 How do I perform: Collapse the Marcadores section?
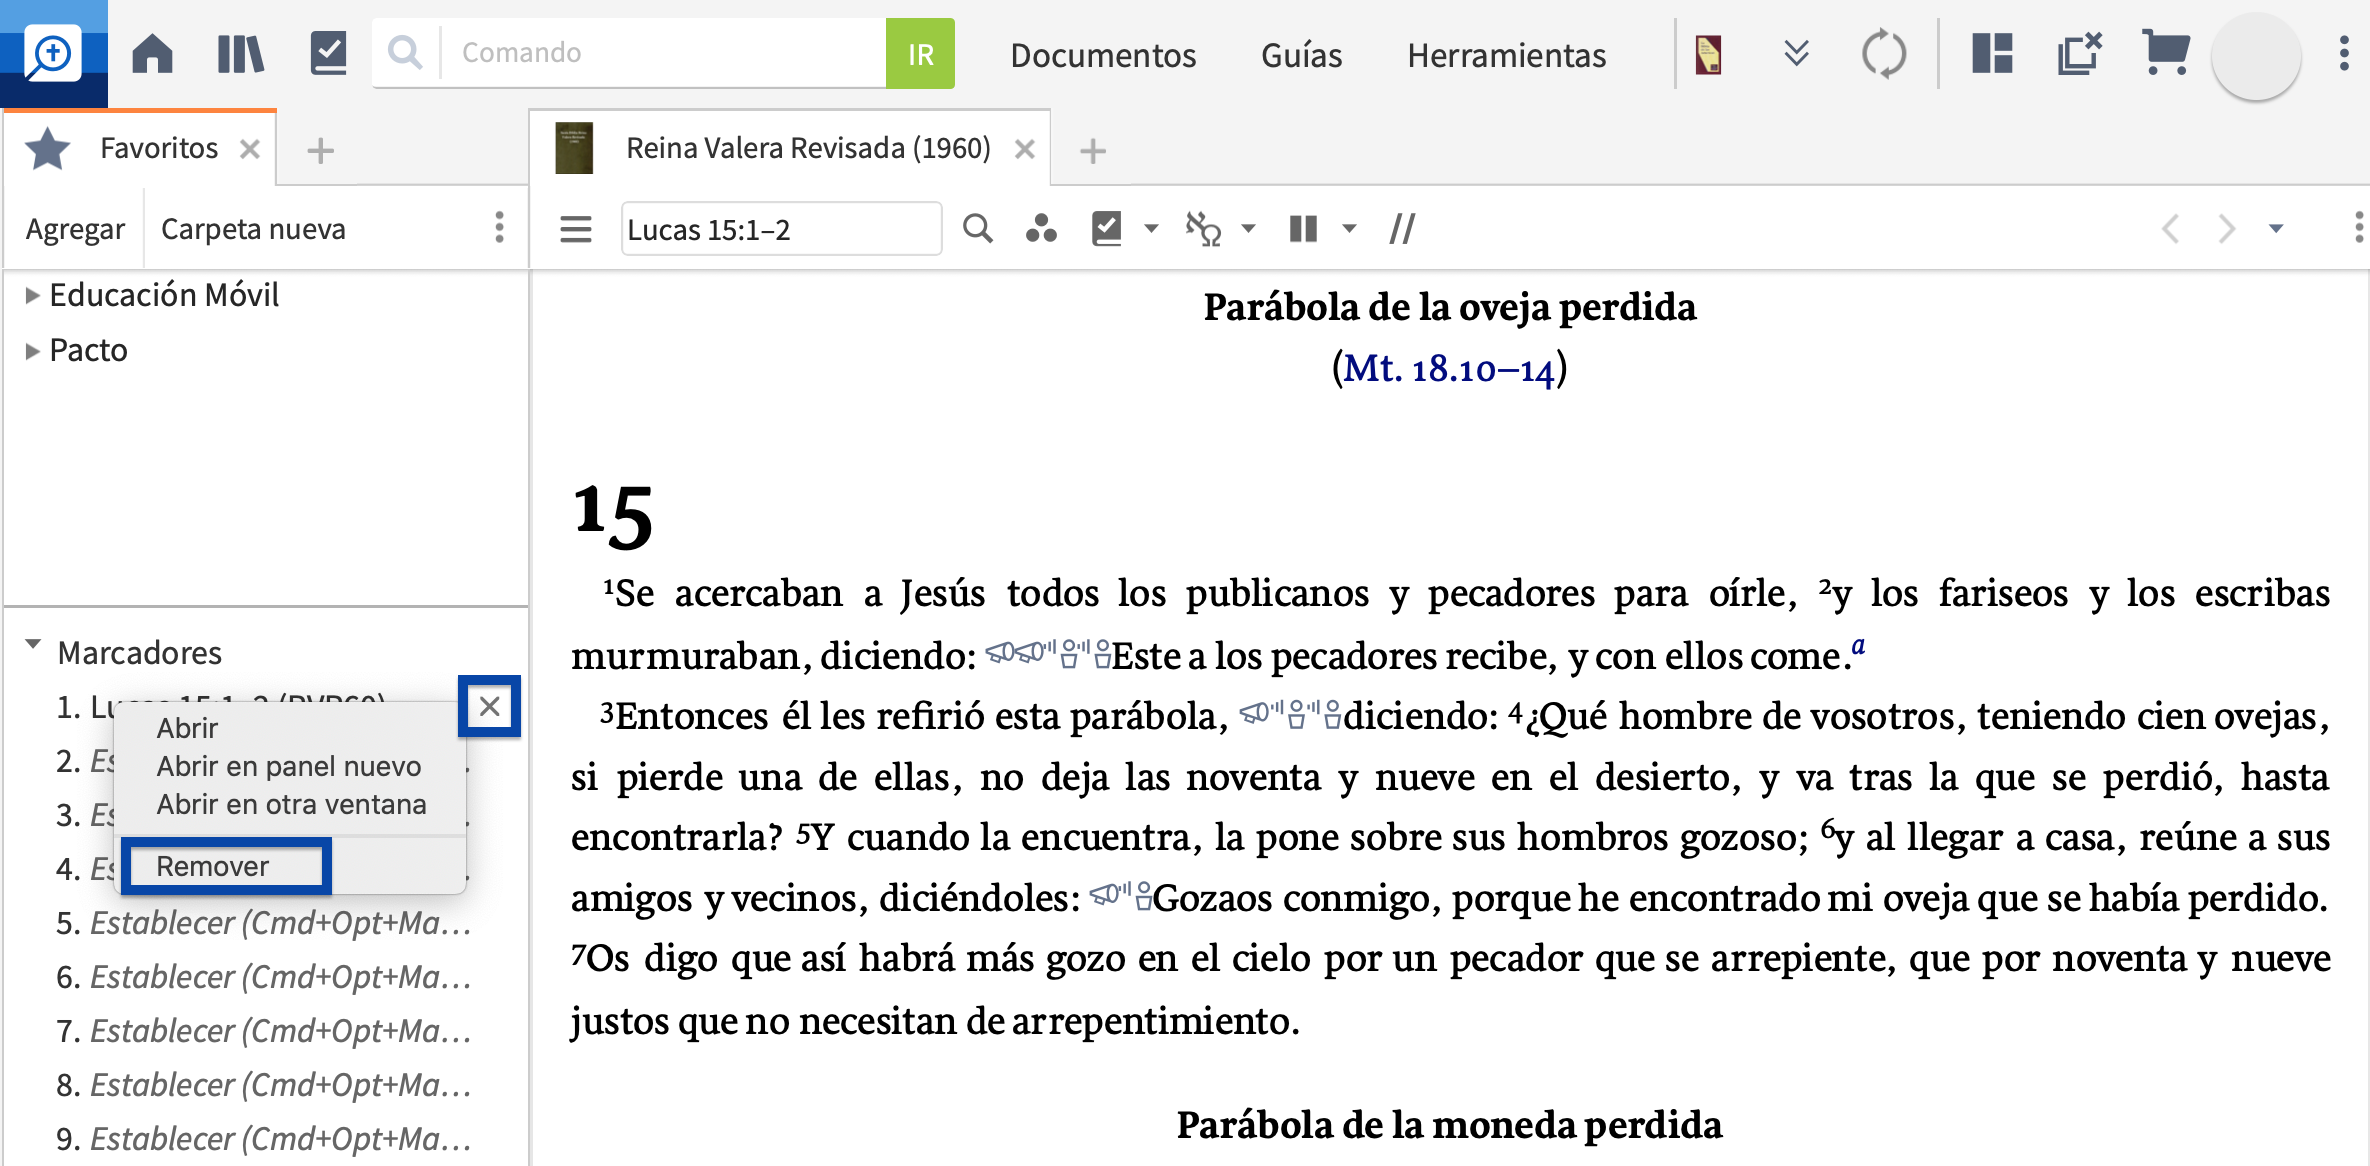[x=33, y=646]
